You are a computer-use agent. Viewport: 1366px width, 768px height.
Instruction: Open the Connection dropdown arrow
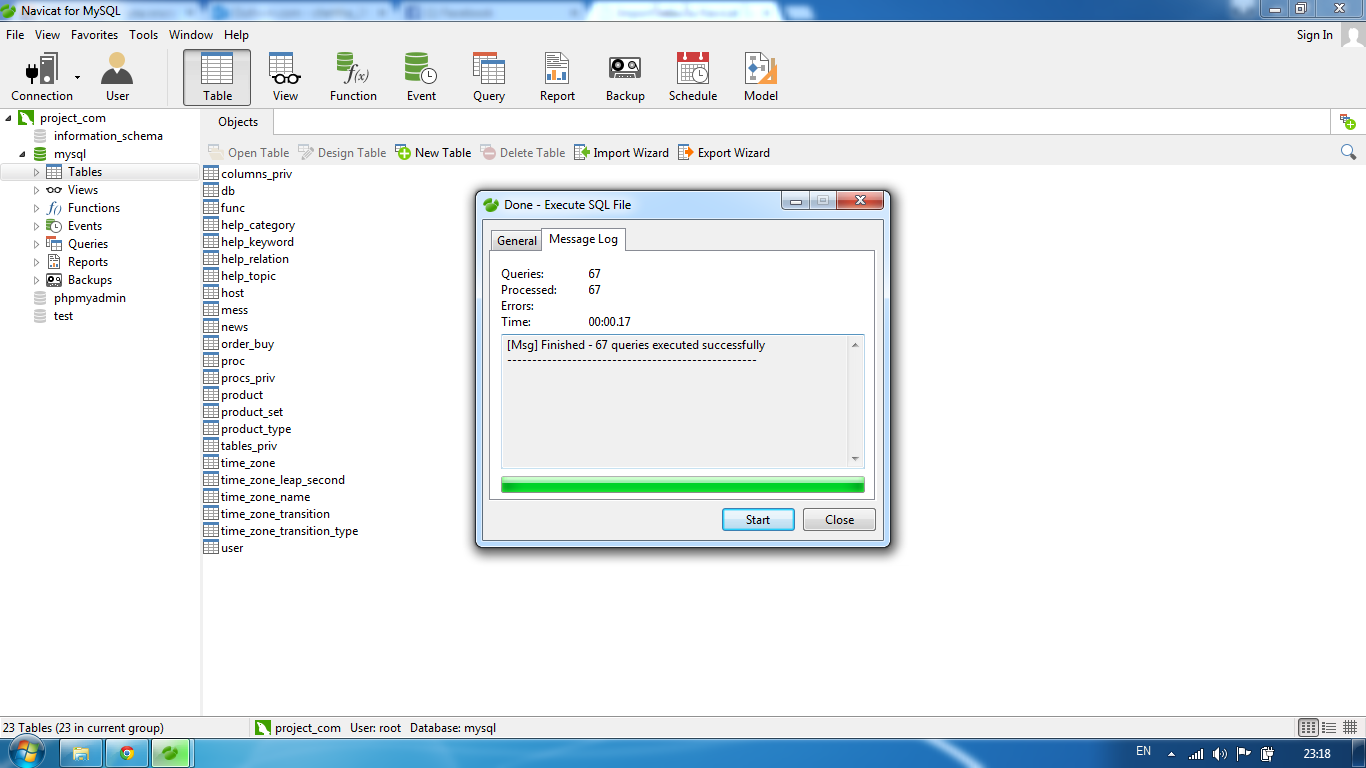(77, 77)
